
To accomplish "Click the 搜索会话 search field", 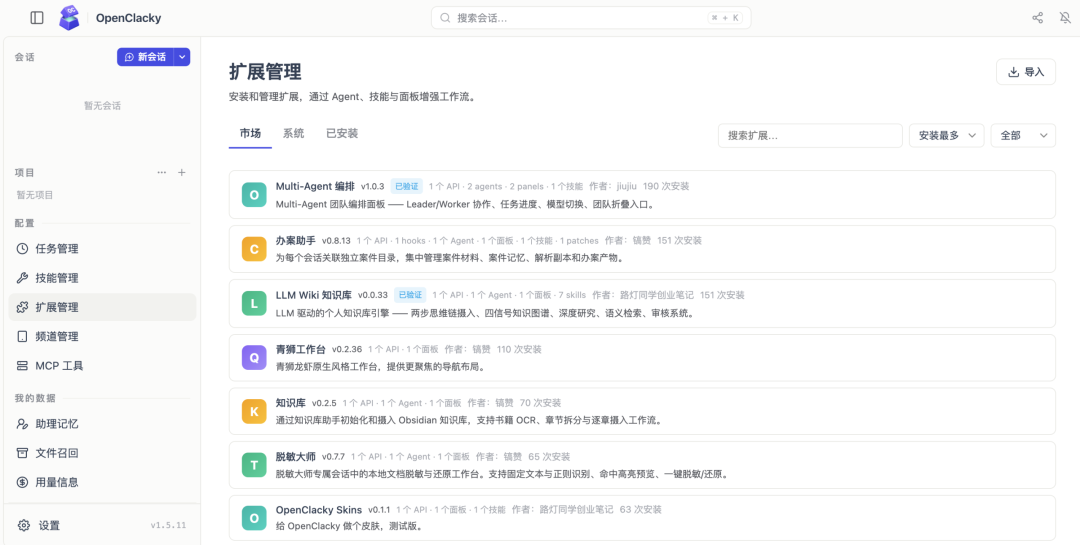I will pyautogui.click(x=591, y=18).
